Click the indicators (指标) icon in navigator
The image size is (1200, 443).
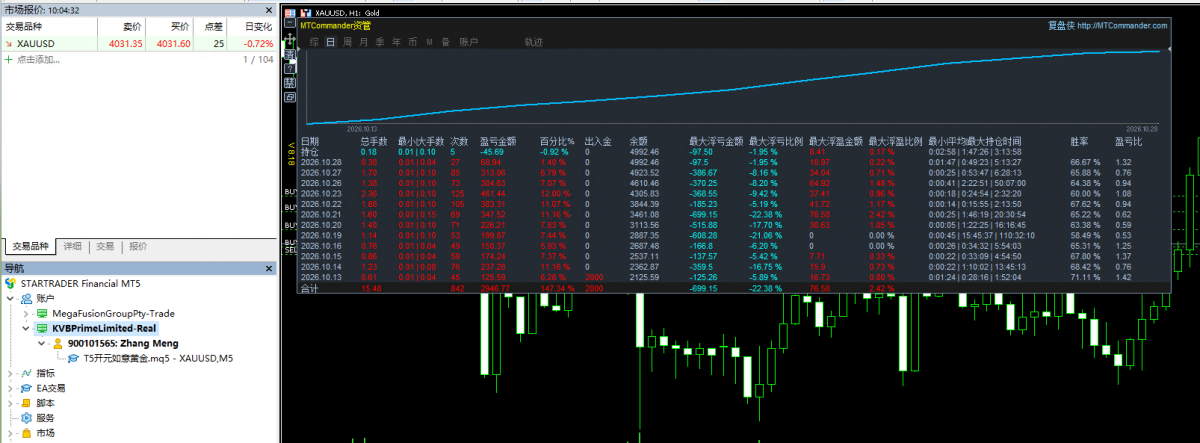(x=27, y=373)
